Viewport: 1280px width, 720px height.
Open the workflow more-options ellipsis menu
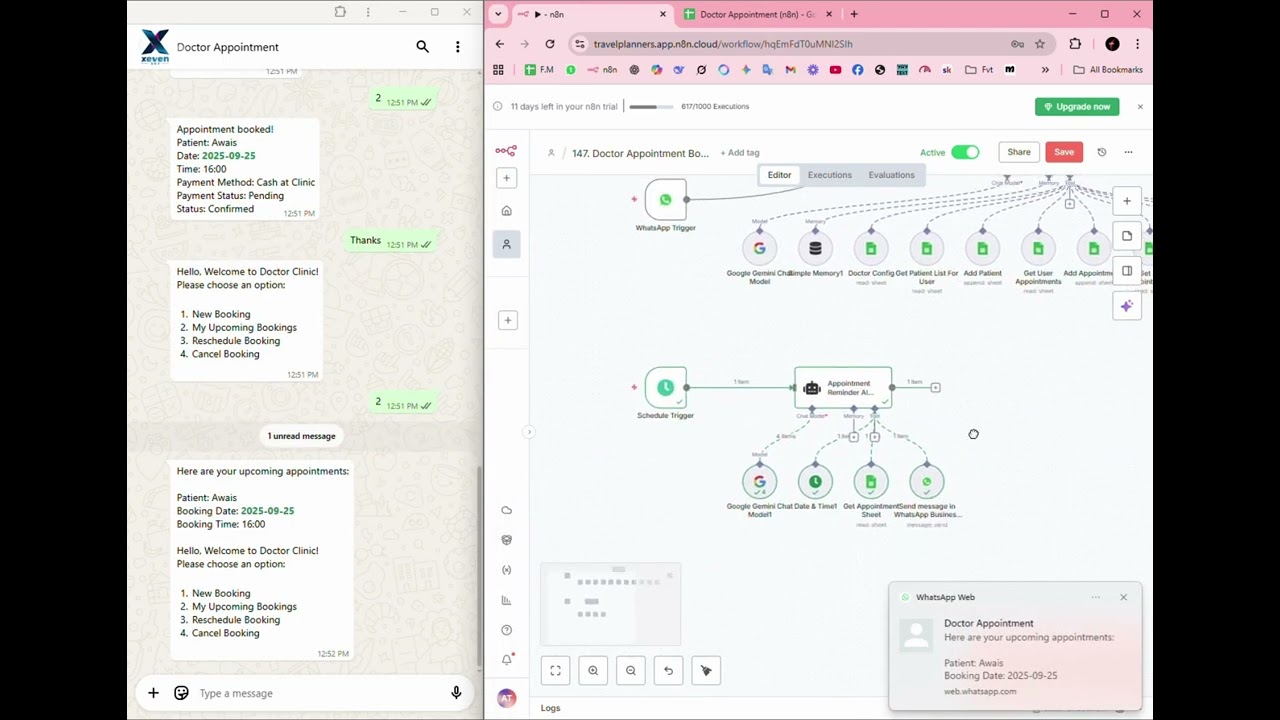point(1128,152)
